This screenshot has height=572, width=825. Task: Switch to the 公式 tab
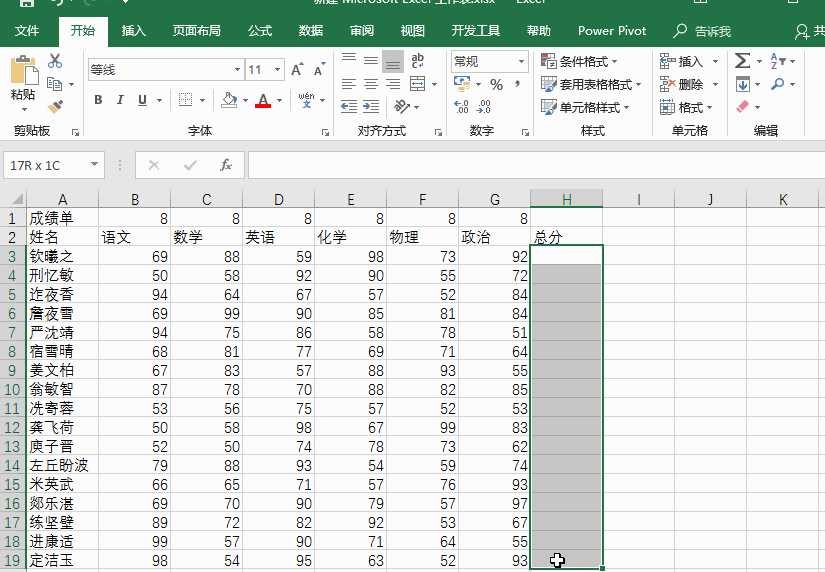pyautogui.click(x=260, y=31)
